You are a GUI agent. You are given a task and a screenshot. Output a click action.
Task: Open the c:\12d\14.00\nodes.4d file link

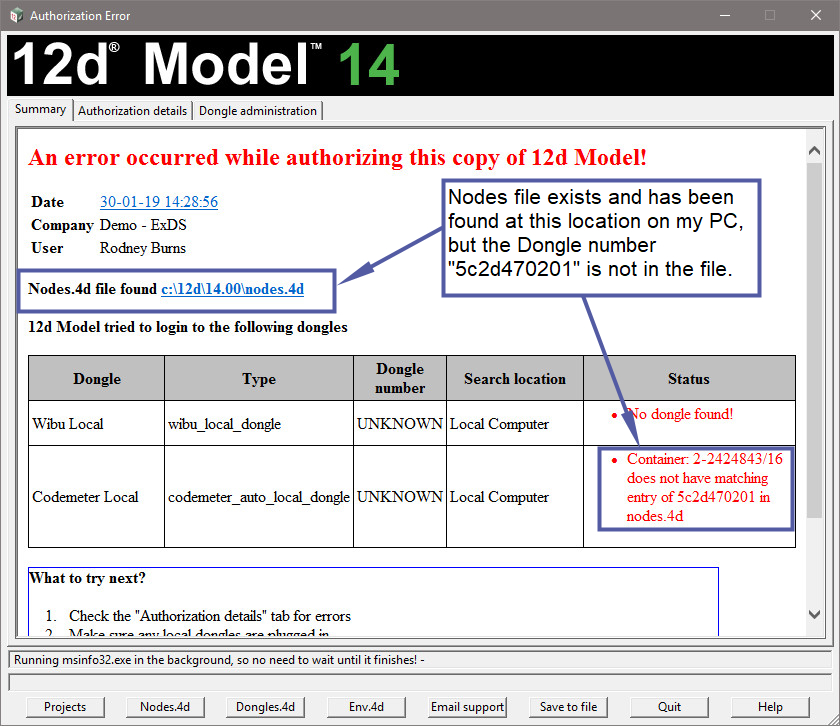pyautogui.click(x=232, y=289)
